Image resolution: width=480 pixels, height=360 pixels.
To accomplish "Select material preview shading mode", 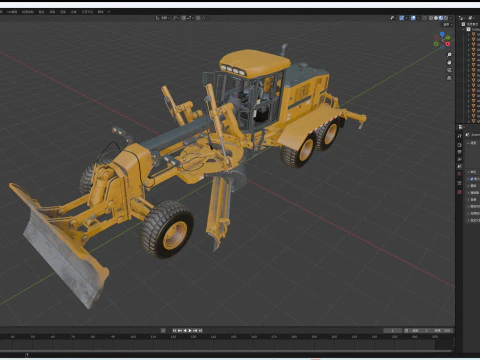I will 441,18.
